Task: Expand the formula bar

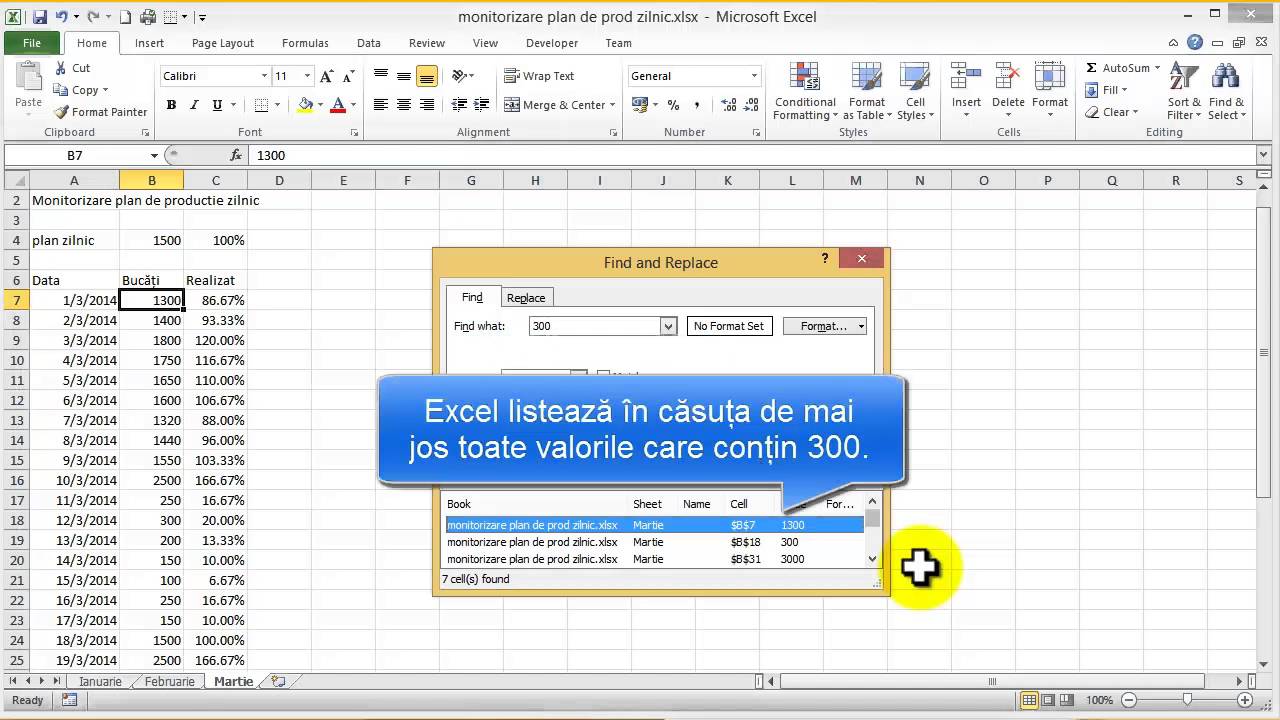Action: click(1264, 155)
